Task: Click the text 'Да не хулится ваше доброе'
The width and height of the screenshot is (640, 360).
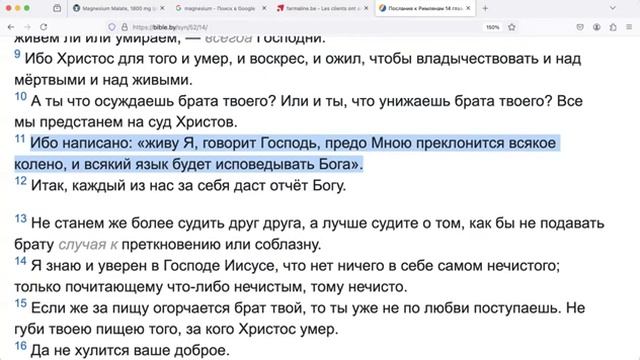Action: point(130,350)
